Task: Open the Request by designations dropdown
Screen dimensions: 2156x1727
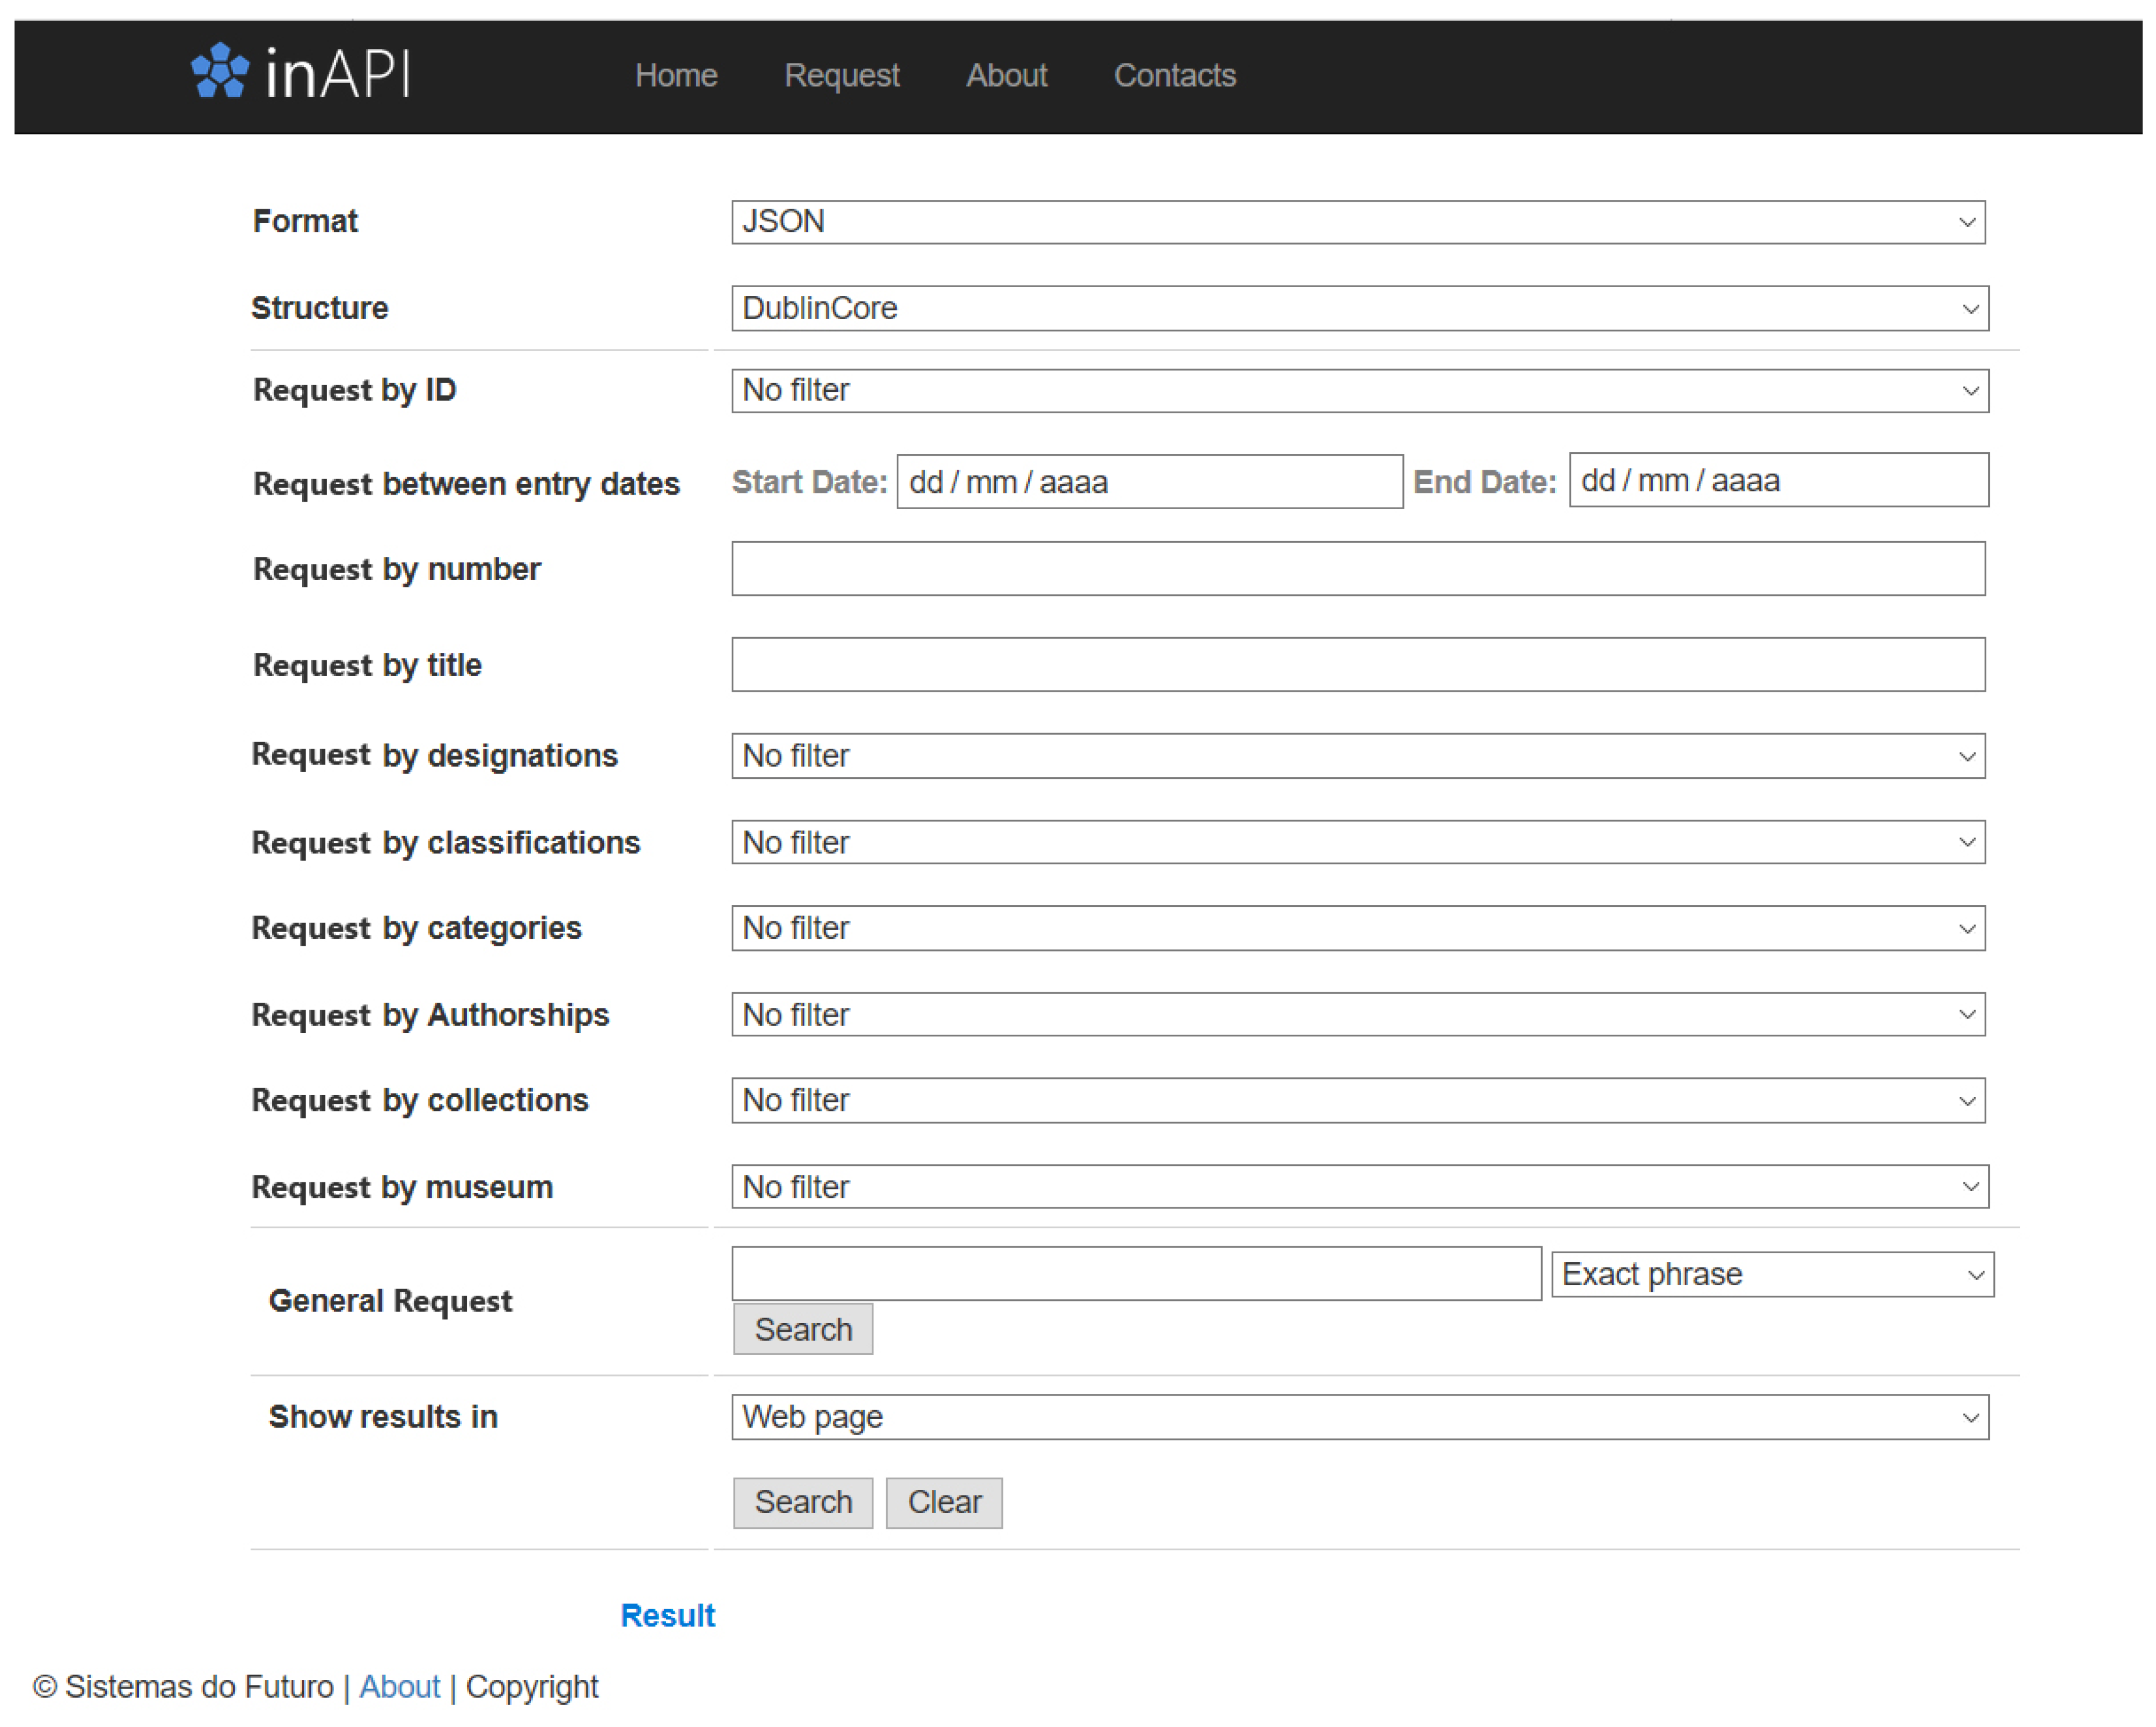Action: tap(1357, 756)
